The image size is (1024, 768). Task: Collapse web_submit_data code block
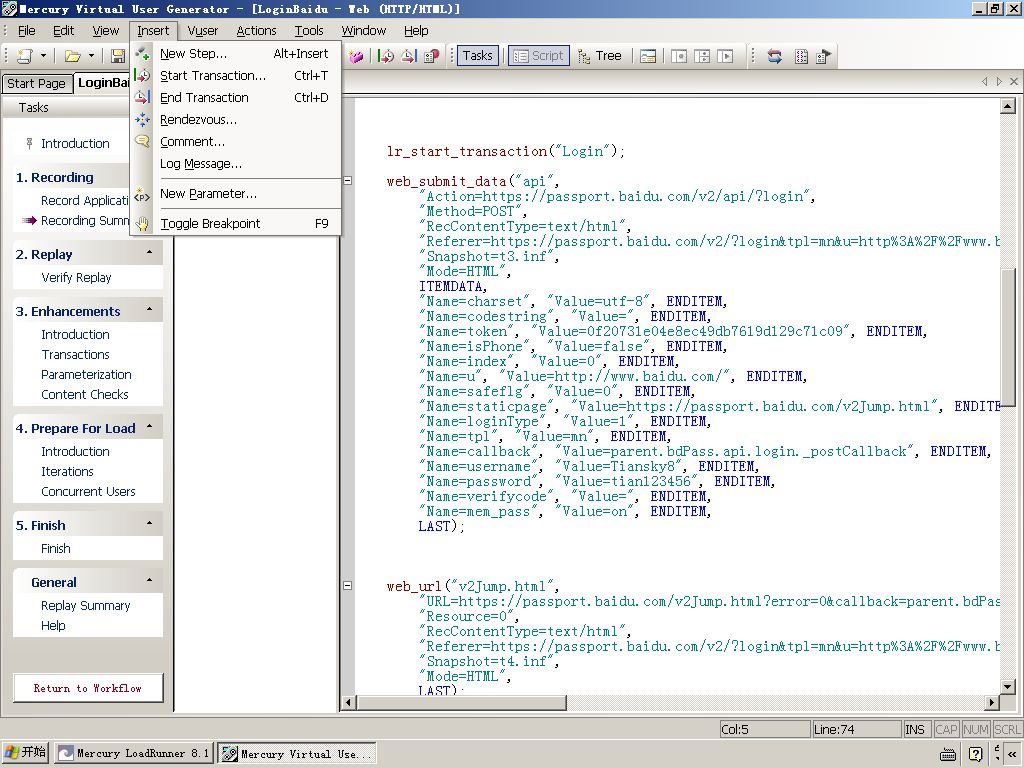(x=348, y=181)
